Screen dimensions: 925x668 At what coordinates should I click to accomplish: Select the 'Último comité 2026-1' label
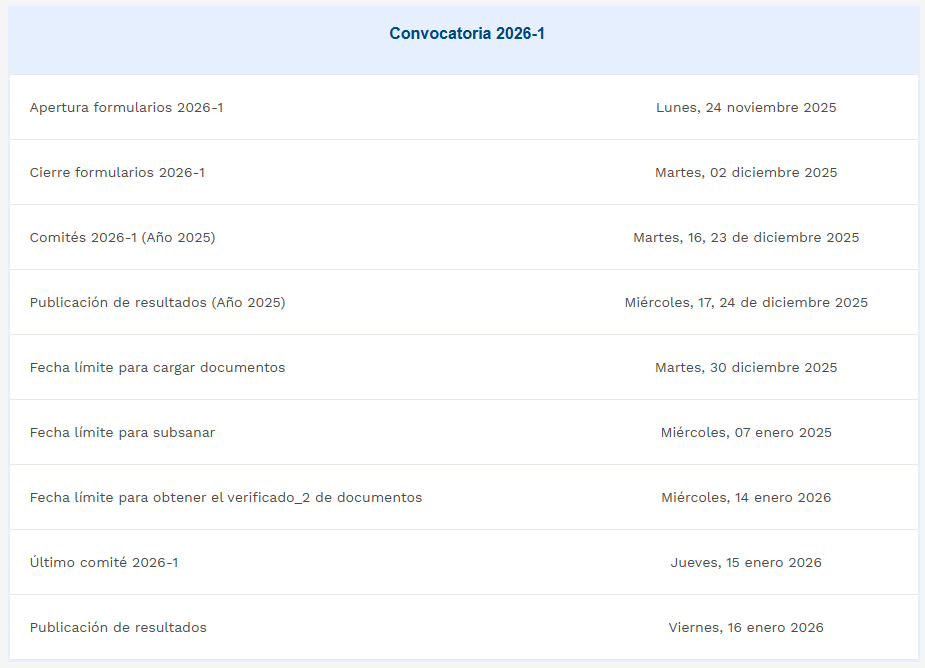click(104, 562)
